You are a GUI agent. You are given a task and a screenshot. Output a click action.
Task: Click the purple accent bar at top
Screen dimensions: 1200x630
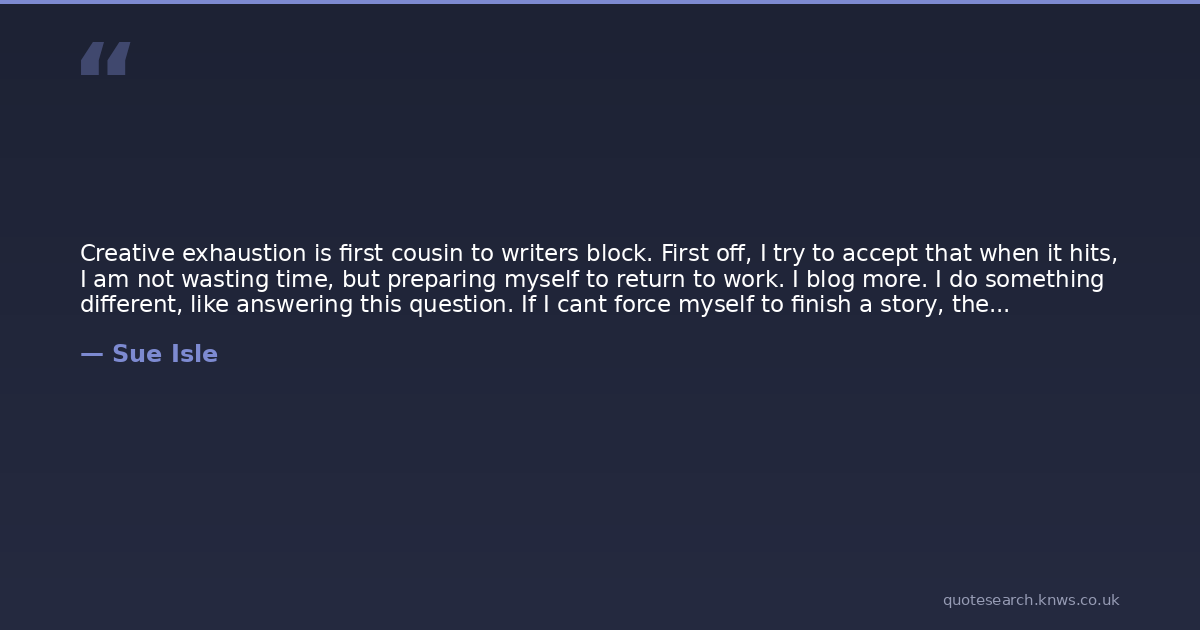[600, 2]
